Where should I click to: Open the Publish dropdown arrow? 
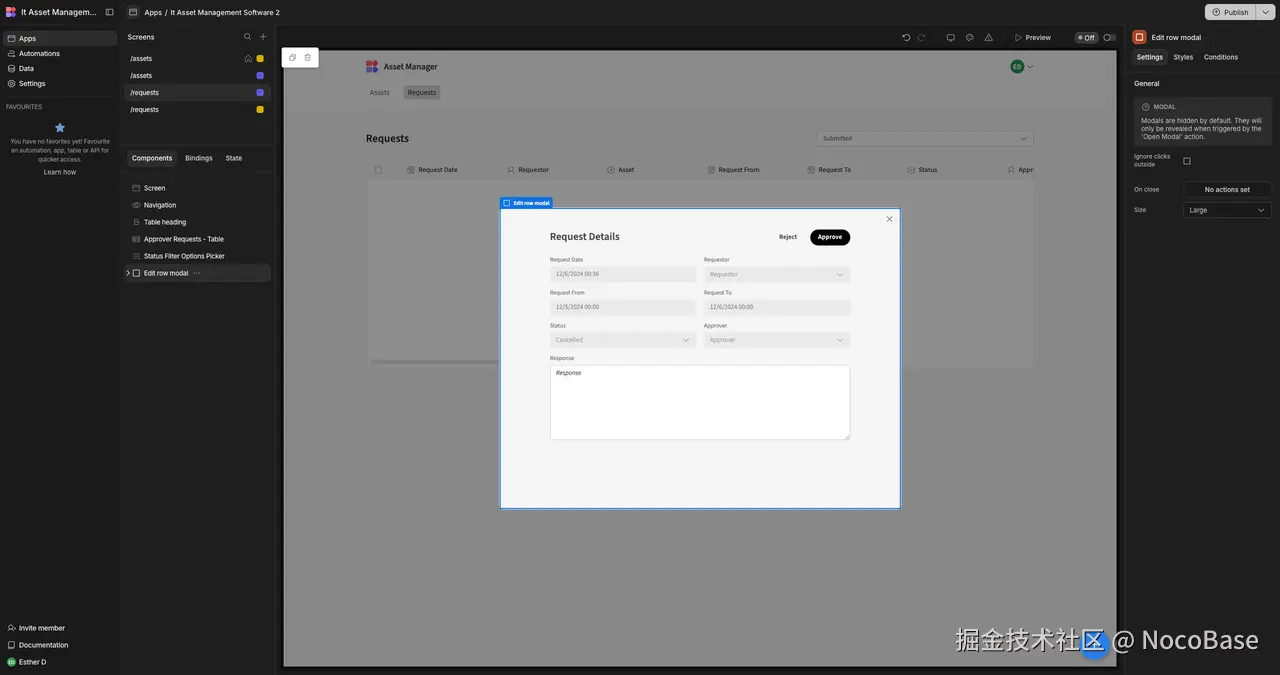[x=1265, y=12]
